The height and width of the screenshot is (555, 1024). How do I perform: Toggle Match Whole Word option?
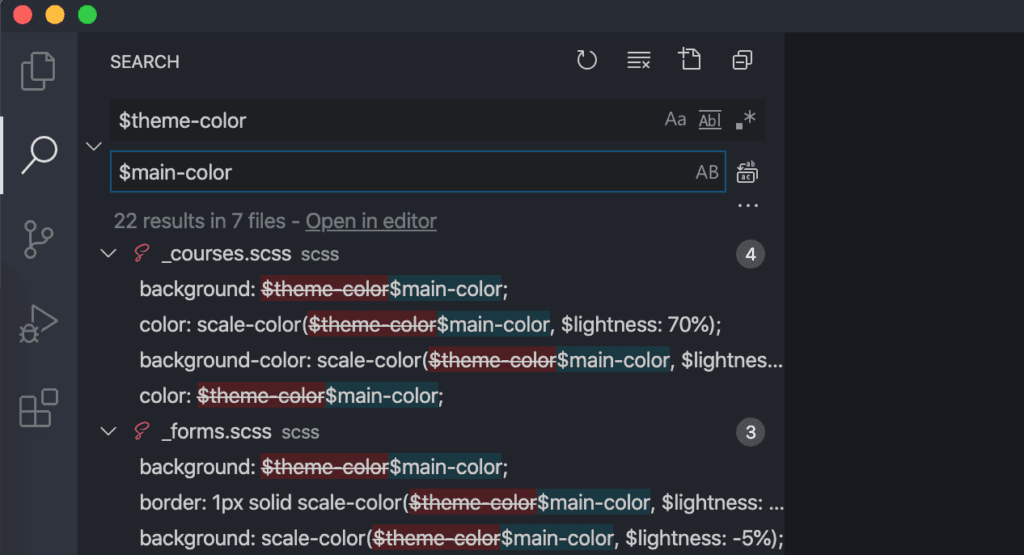point(710,119)
